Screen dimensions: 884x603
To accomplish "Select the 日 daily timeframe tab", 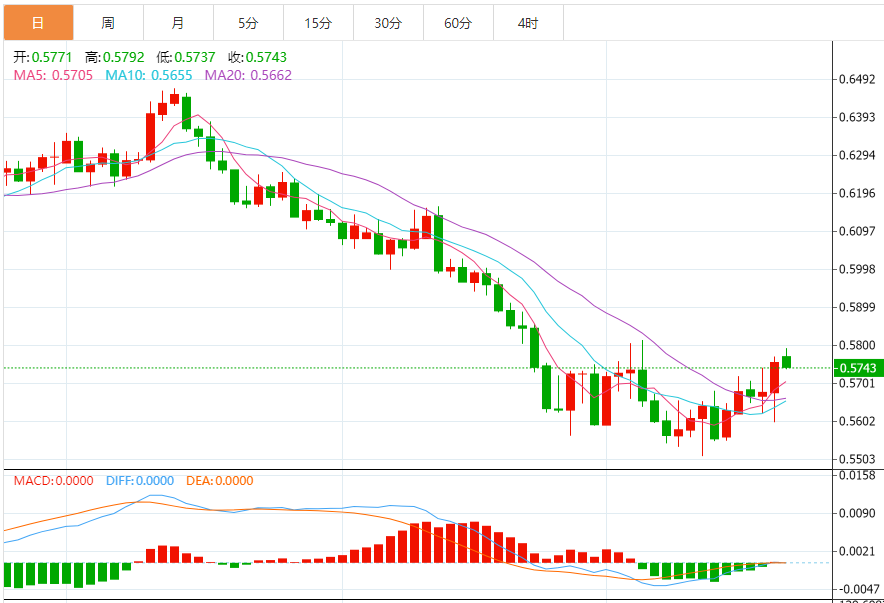I will pyautogui.click(x=38, y=23).
